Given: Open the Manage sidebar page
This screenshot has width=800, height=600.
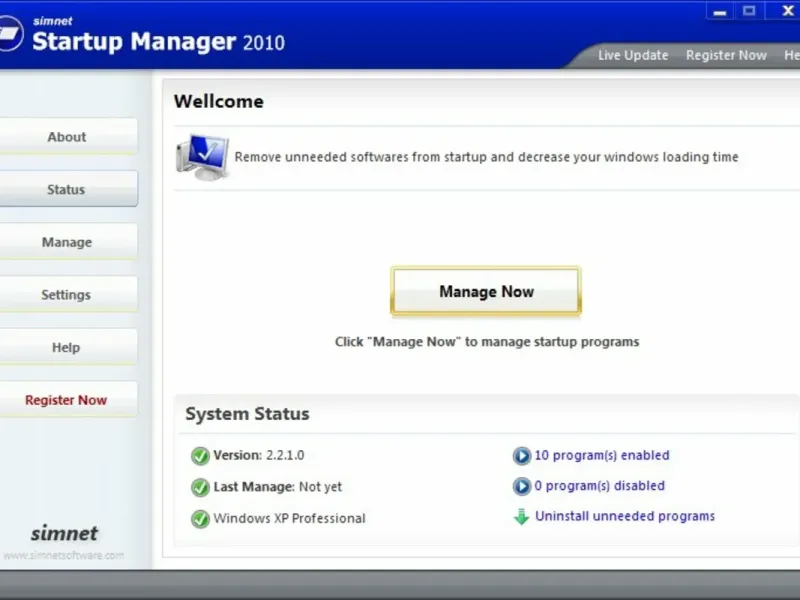Looking at the screenshot, I should point(68,242).
